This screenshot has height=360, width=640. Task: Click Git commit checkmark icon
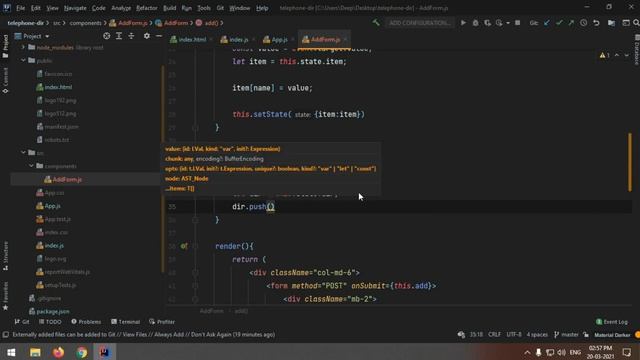coord(559,23)
